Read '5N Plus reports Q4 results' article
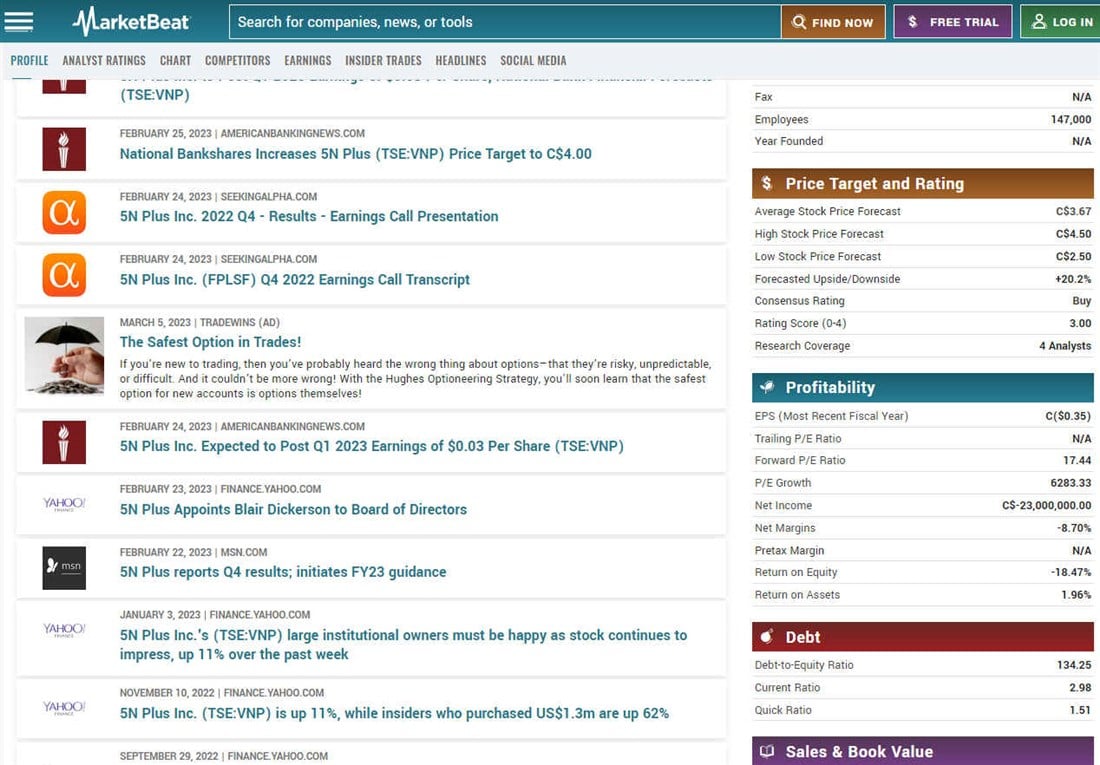This screenshot has width=1100, height=765. [x=283, y=572]
